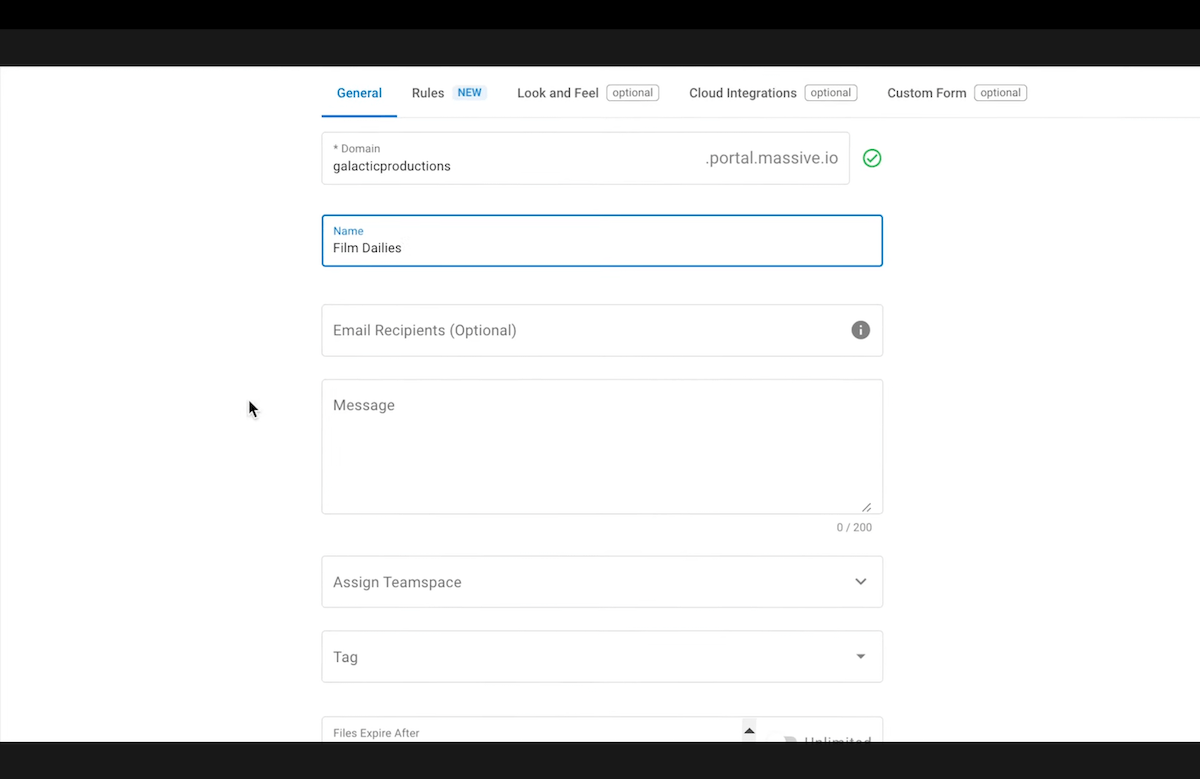Click the Name field containing Film Dailies
1200x779 pixels.
tap(602, 241)
